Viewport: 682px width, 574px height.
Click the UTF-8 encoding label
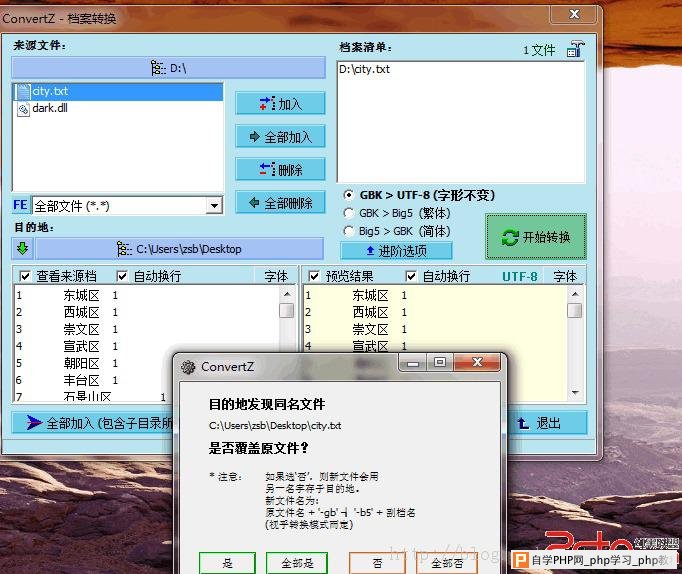click(520, 277)
